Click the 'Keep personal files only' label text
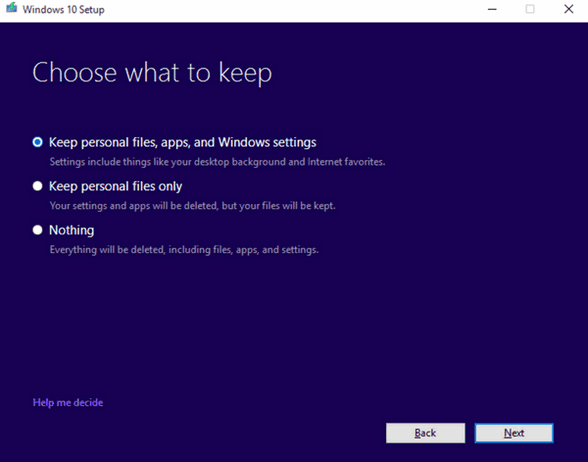 [116, 186]
